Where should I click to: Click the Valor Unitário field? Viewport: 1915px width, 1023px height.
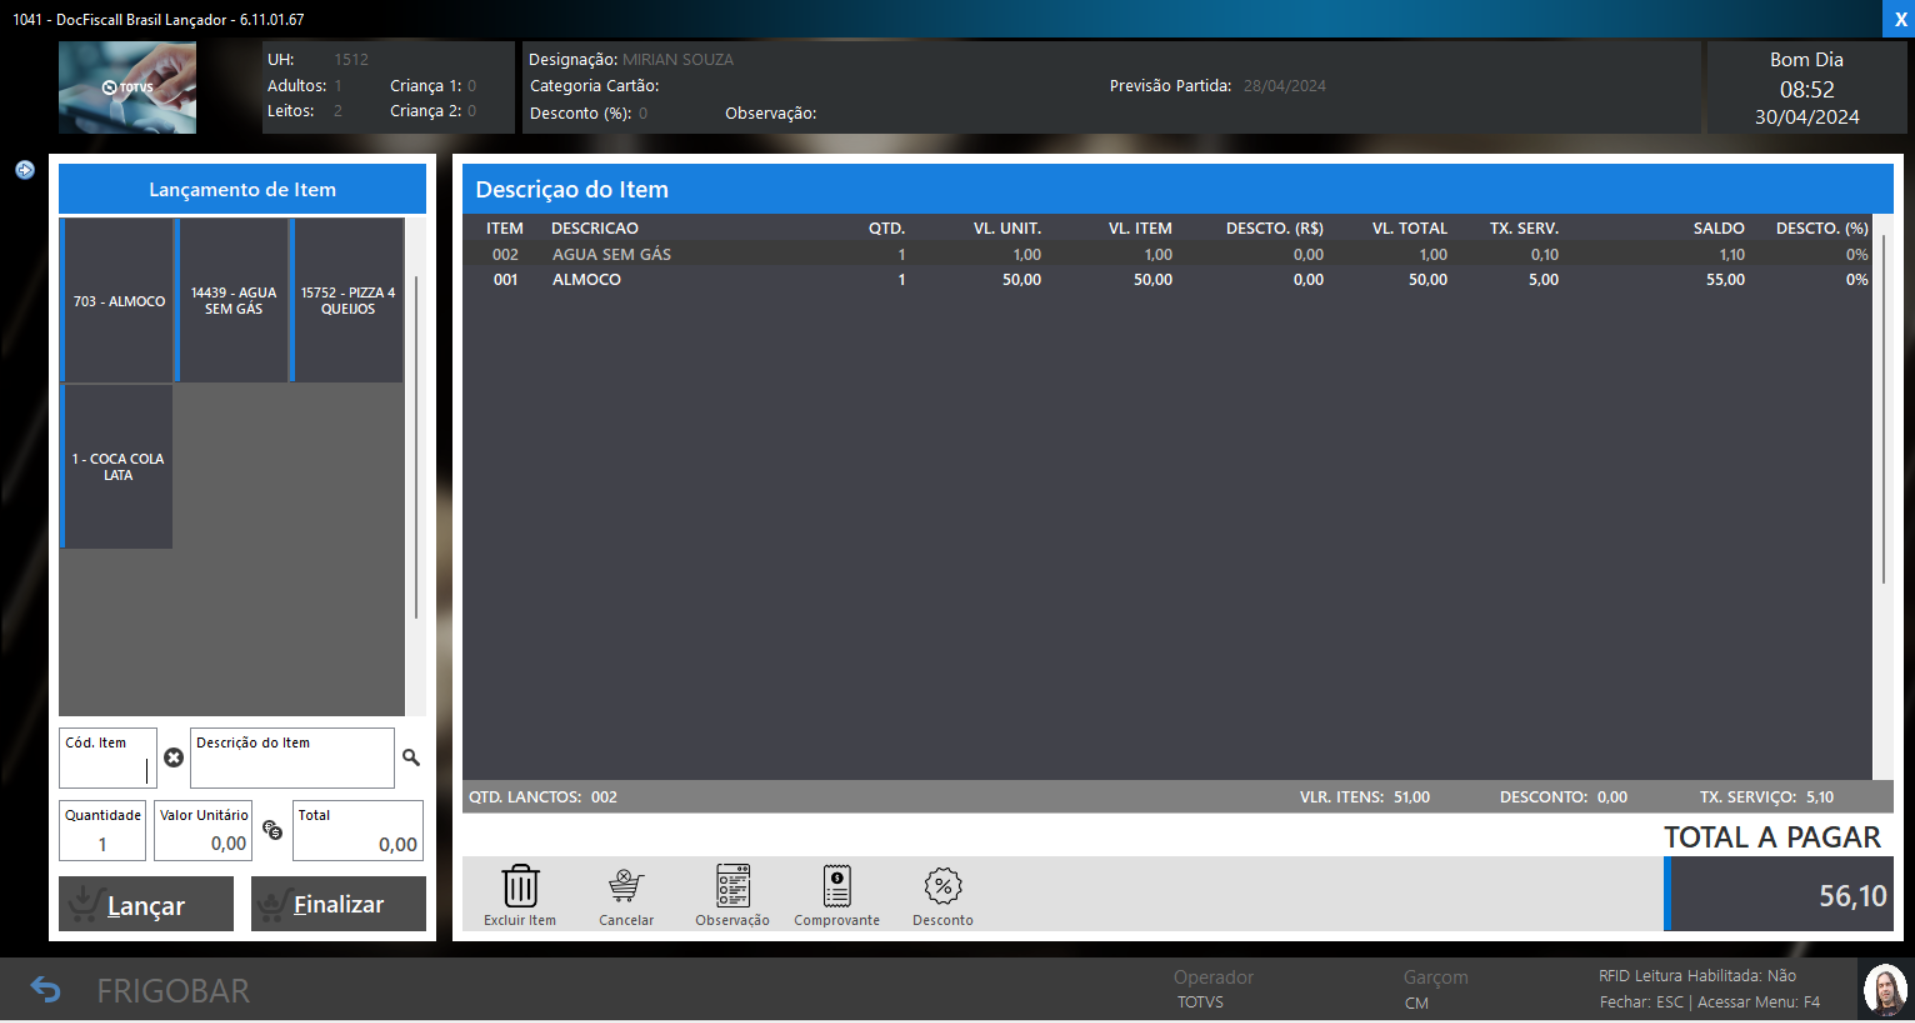pyautogui.click(x=203, y=830)
